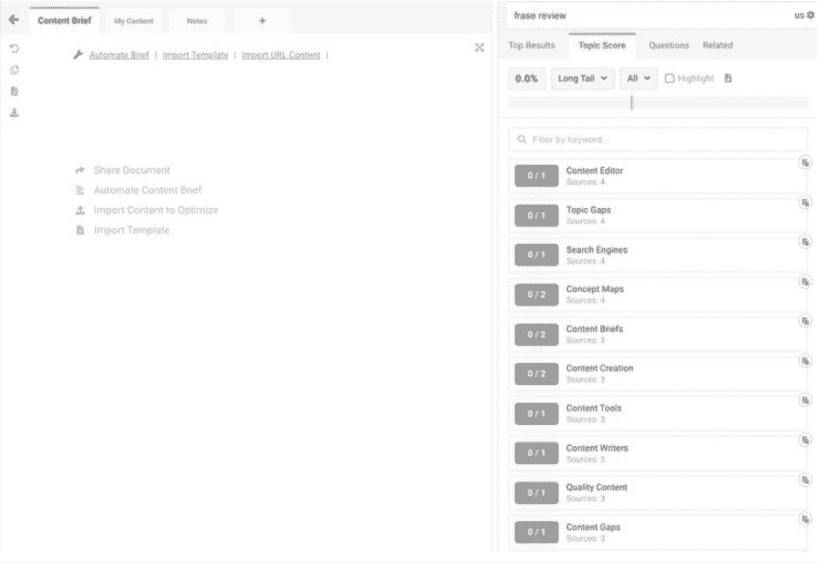The image size is (820, 563).
Task: Click the expand editor fullscreen icon
Action: [479, 48]
